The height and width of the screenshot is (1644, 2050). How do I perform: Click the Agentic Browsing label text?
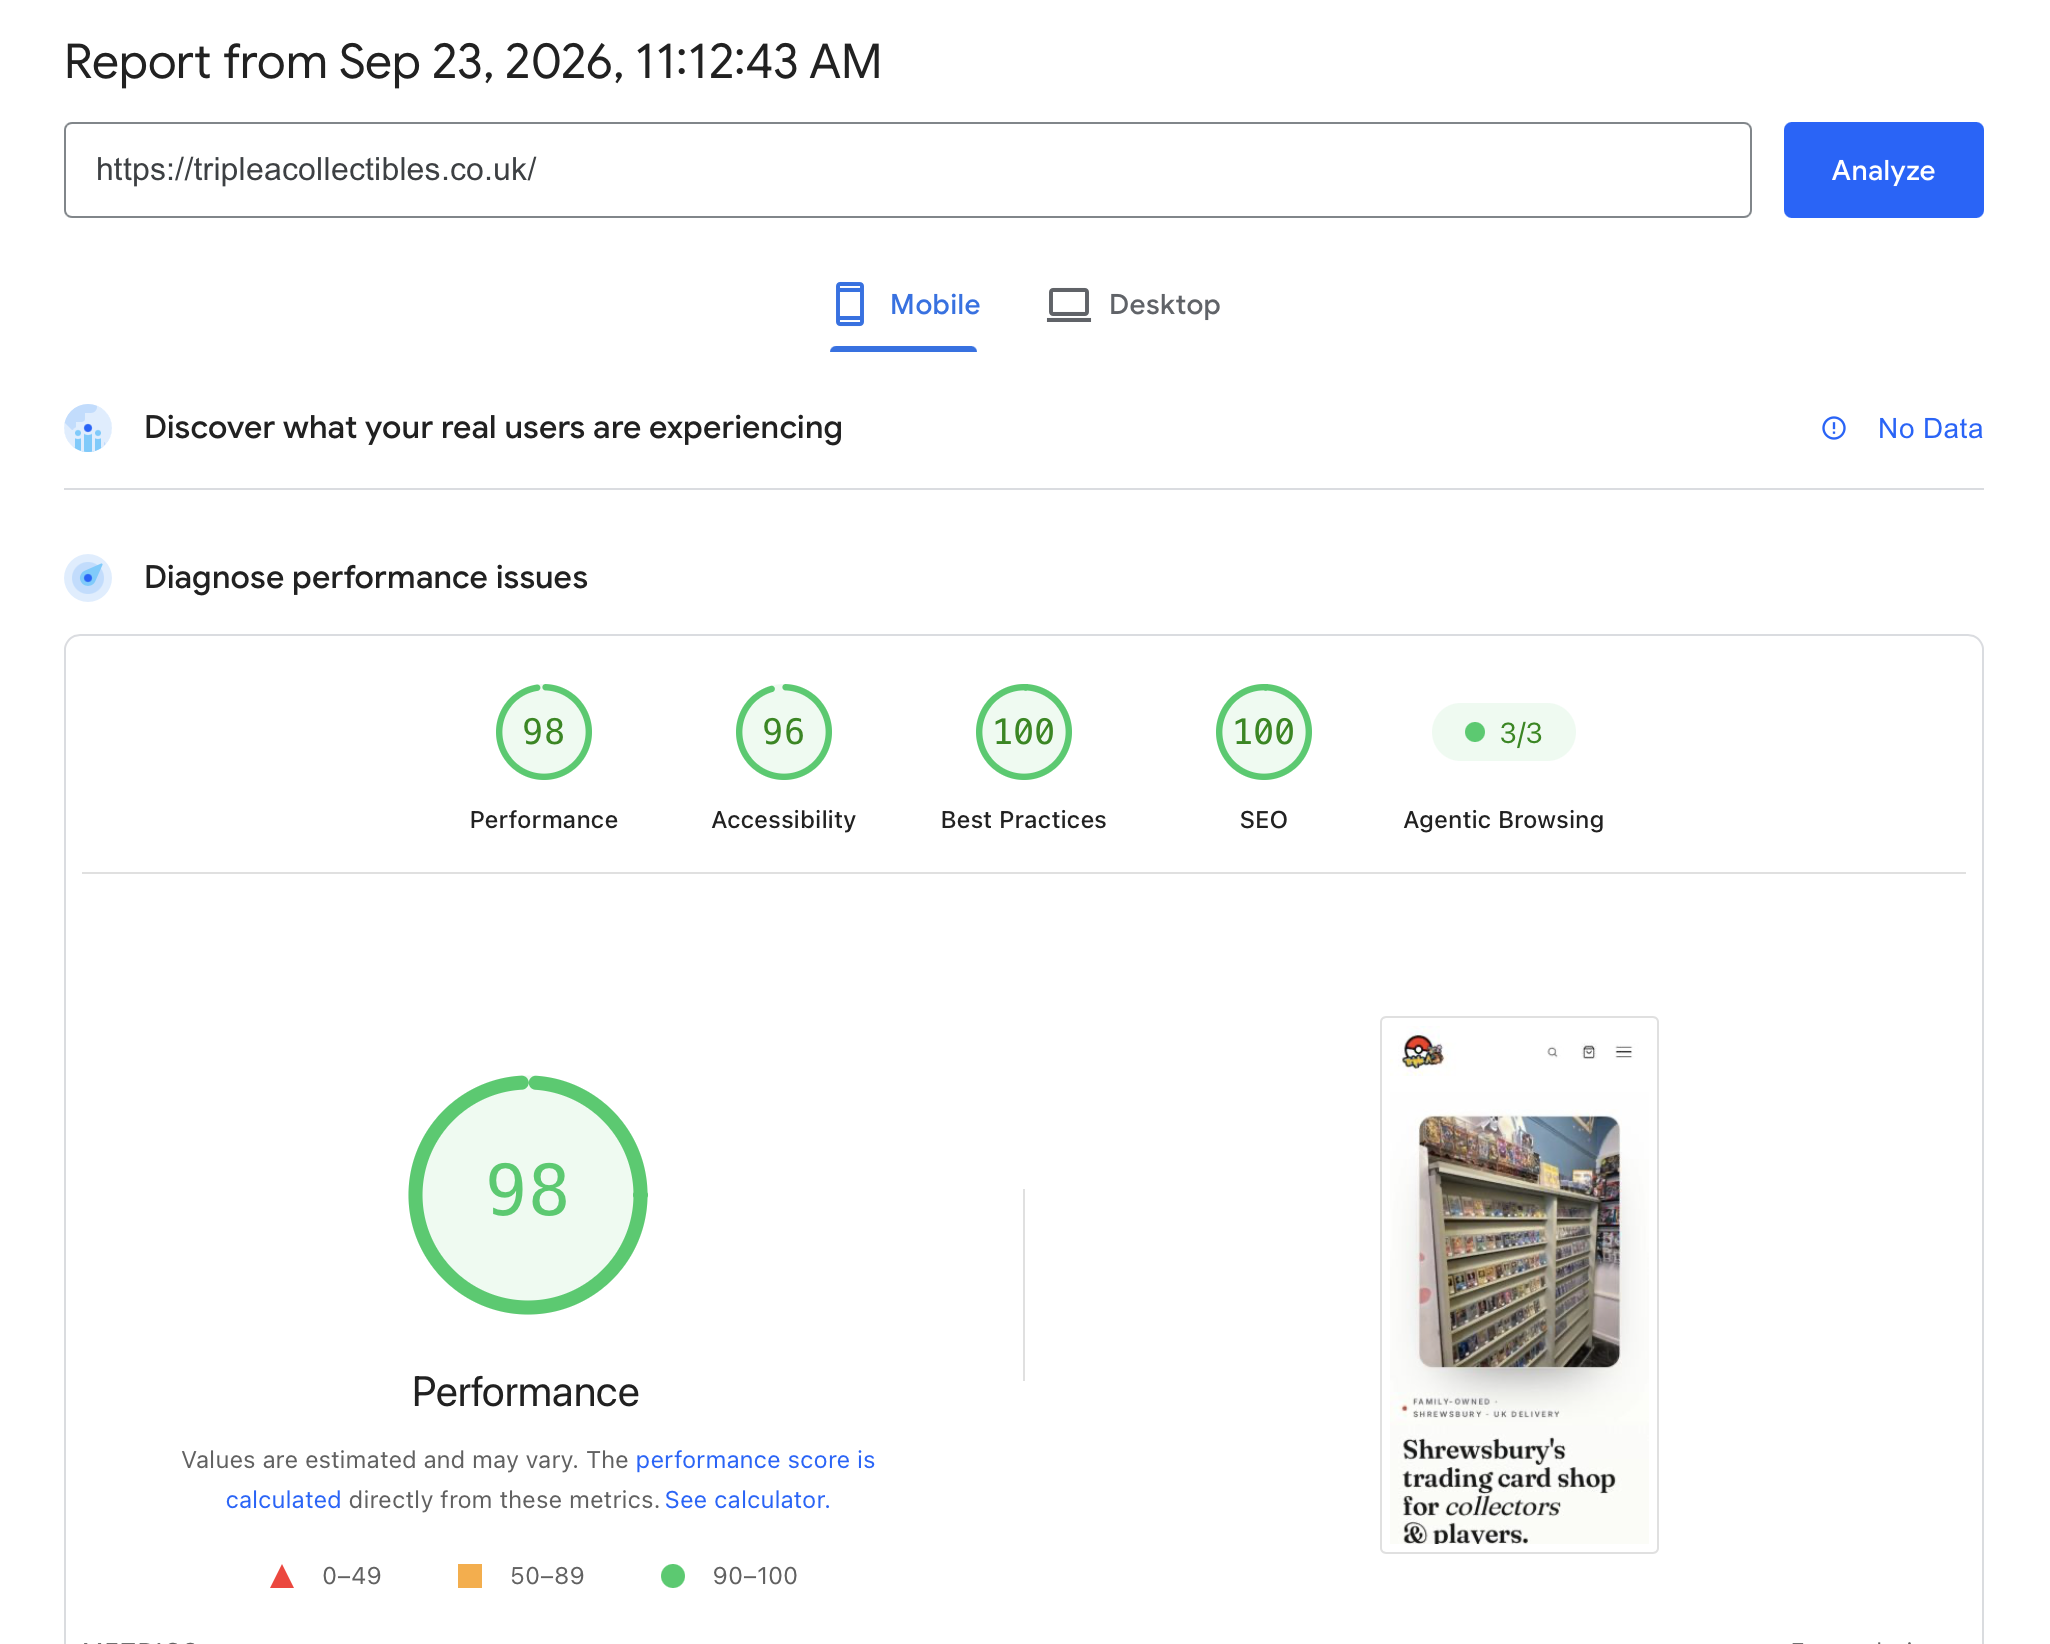pos(1504,820)
